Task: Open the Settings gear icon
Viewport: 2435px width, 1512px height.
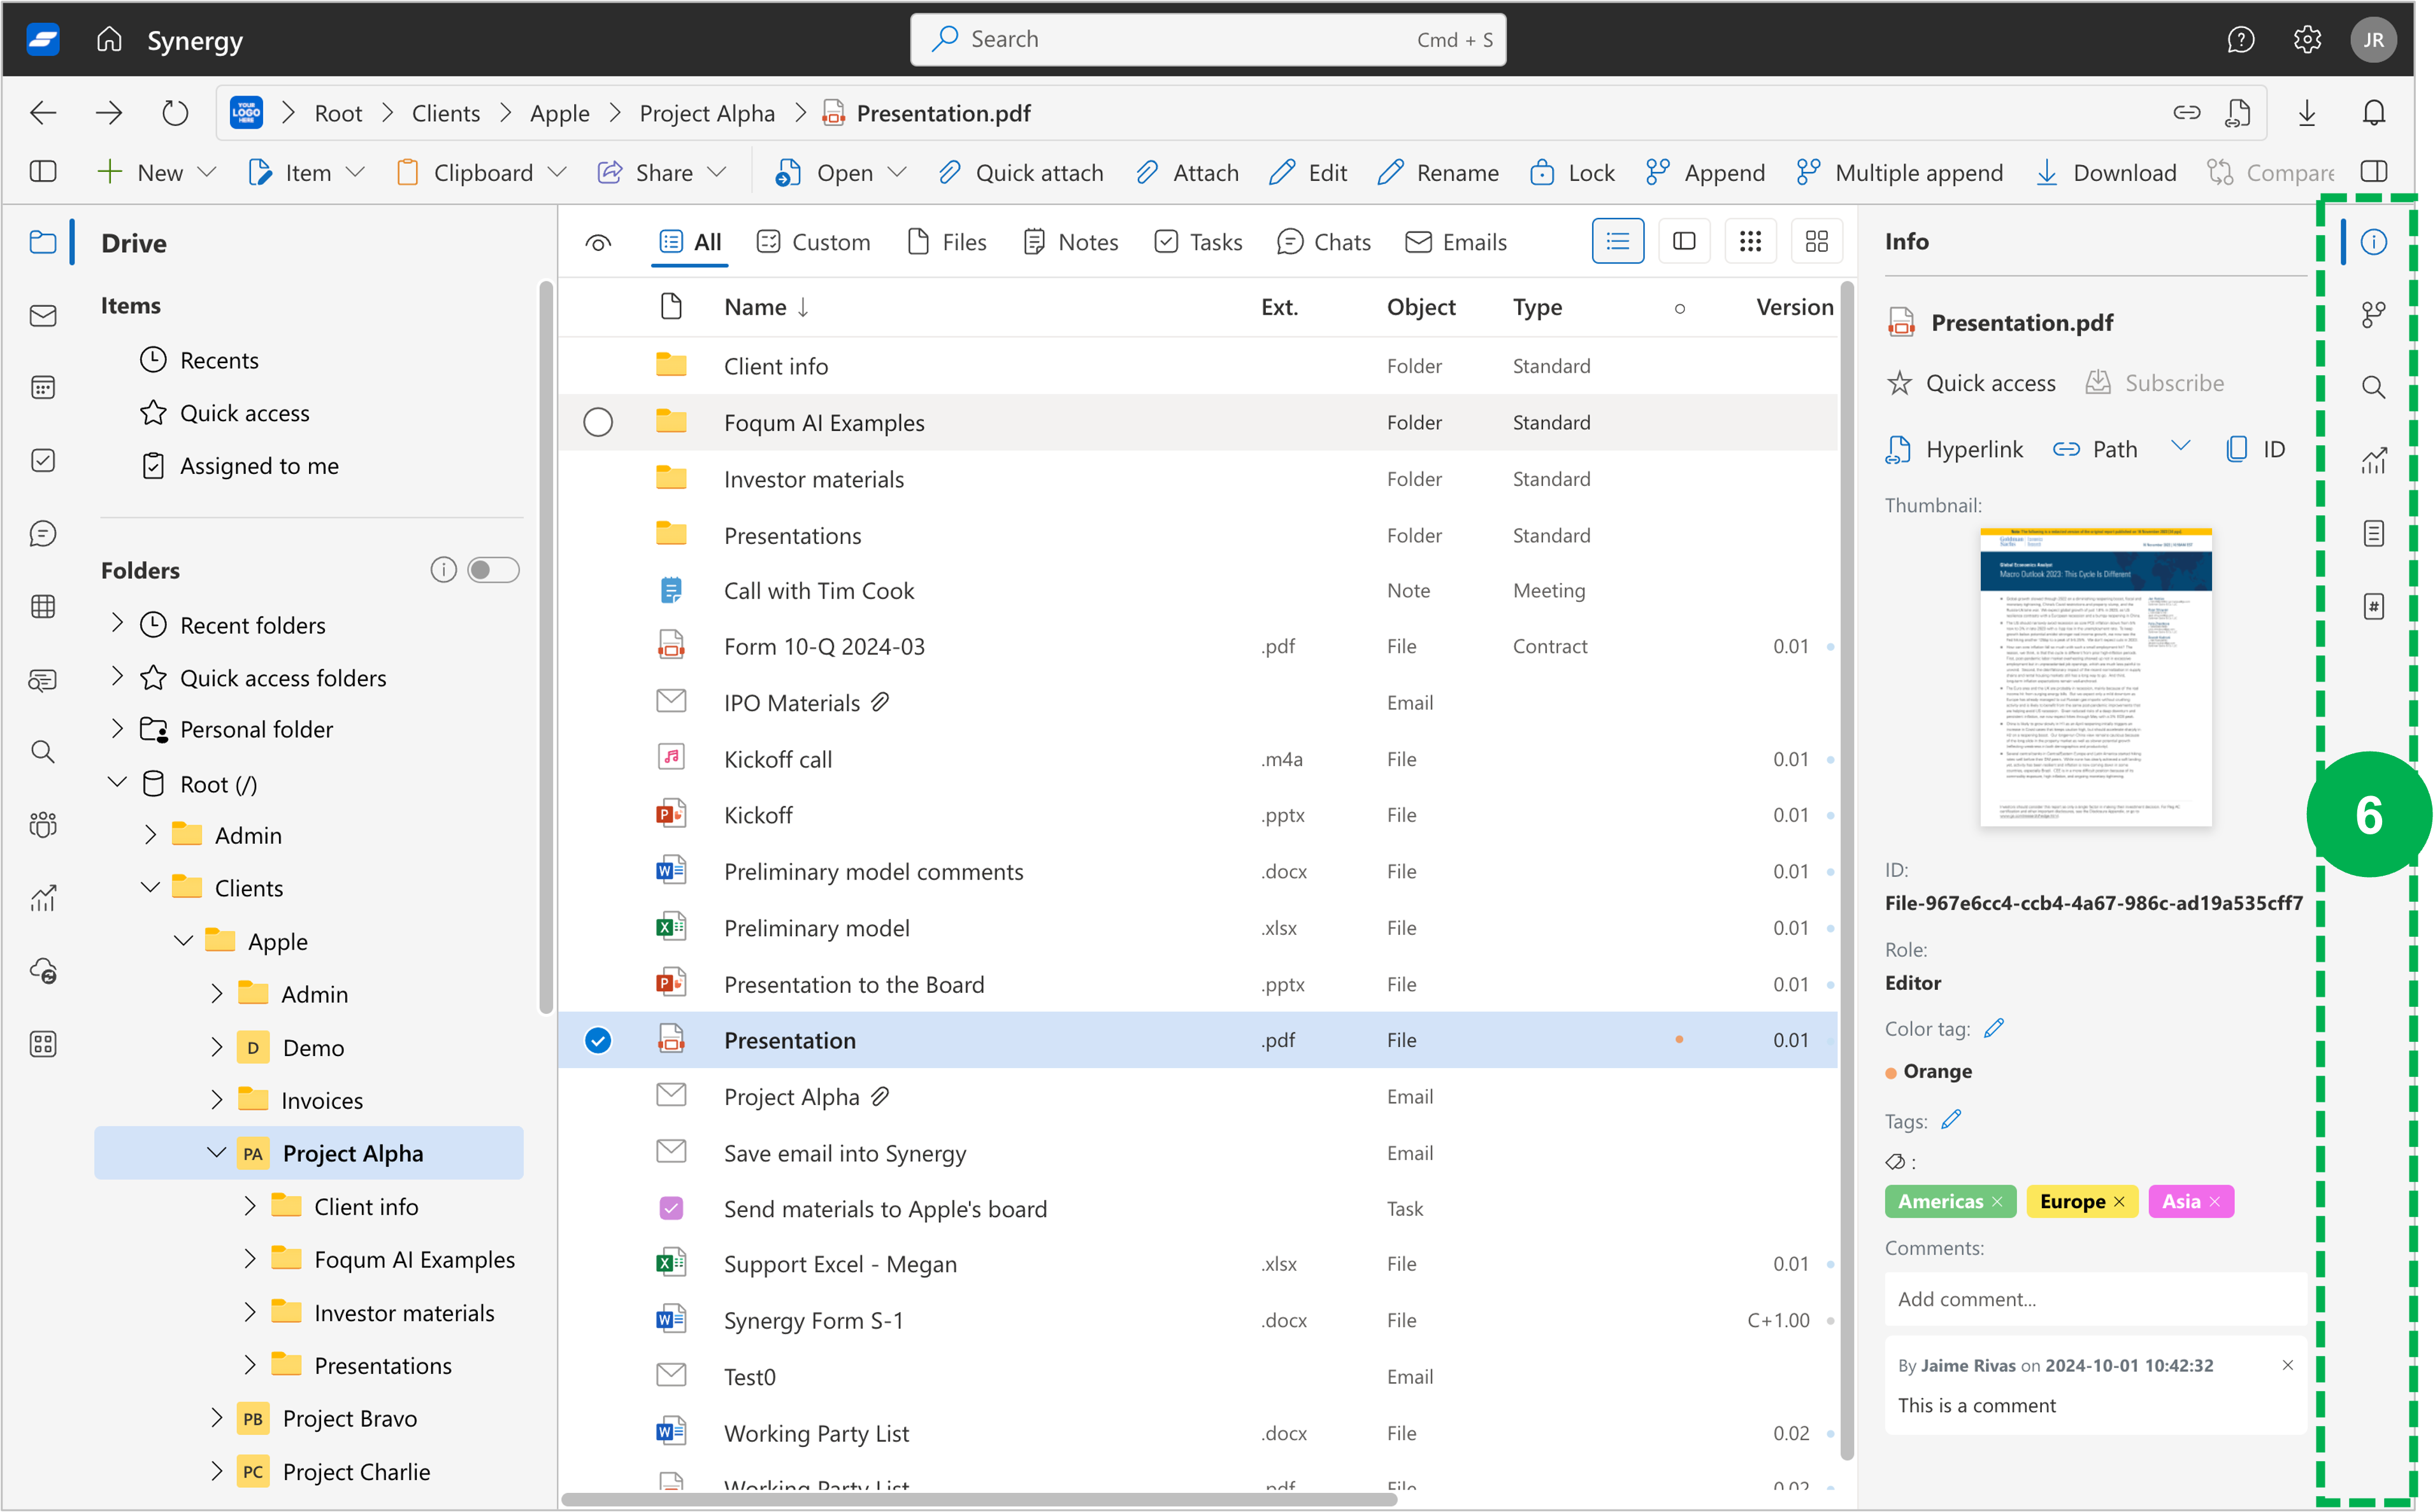Action: point(2306,40)
